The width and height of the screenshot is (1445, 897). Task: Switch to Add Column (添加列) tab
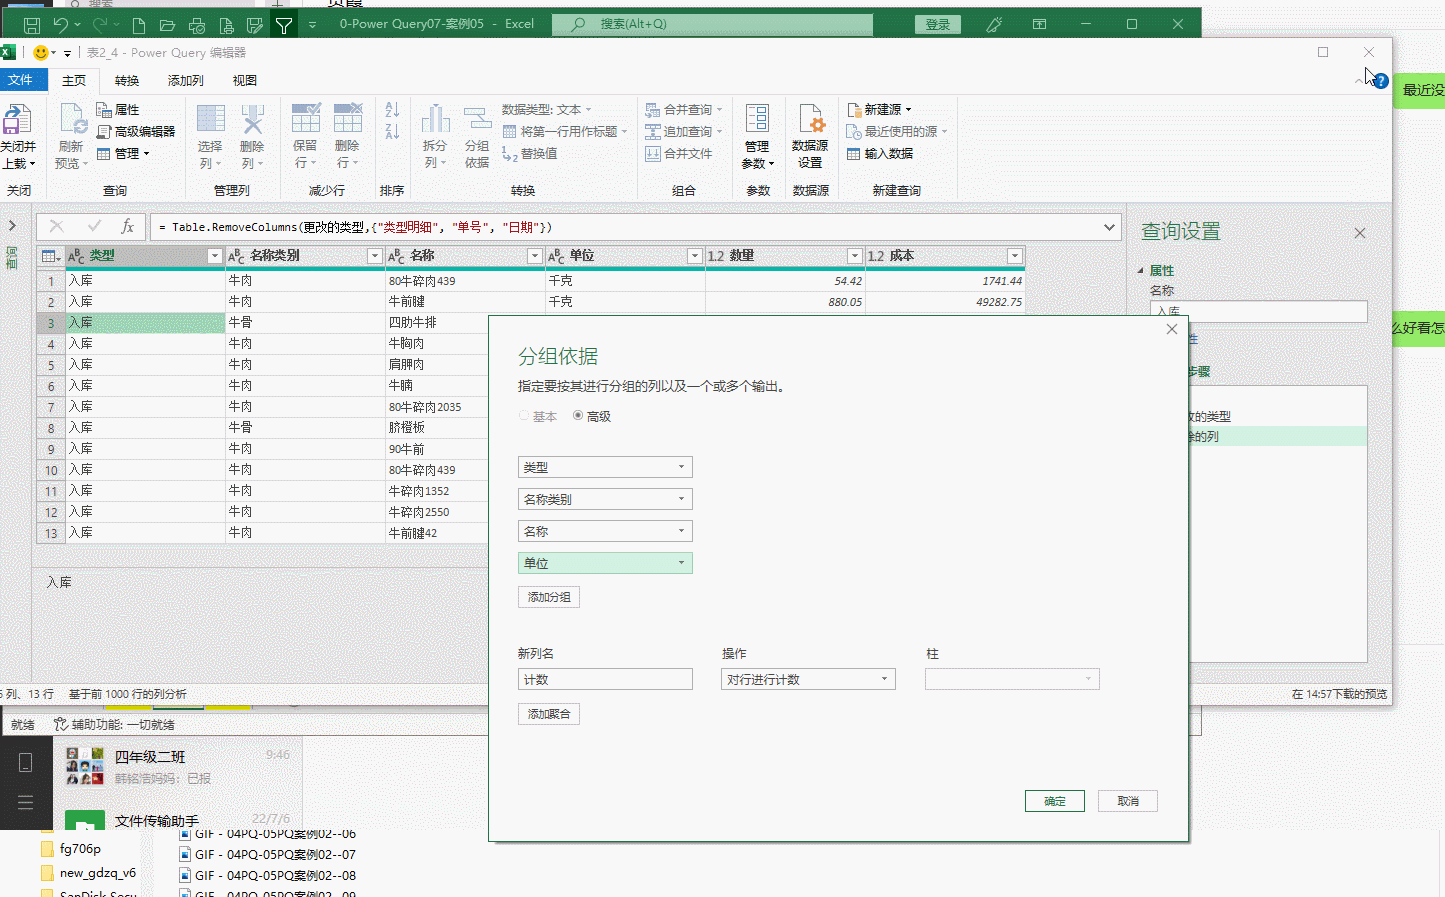tap(186, 81)
